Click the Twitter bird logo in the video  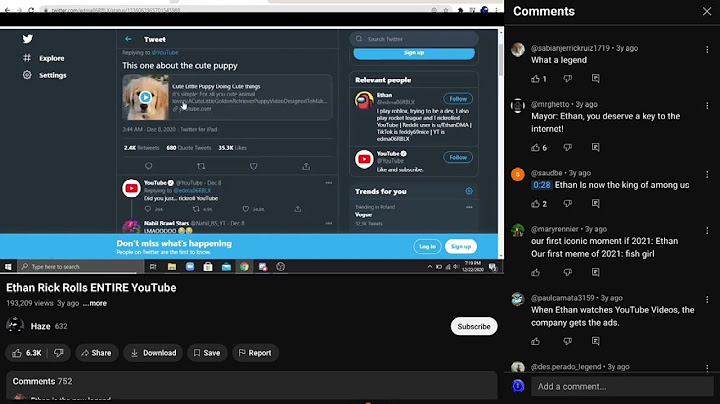[28, 39]
